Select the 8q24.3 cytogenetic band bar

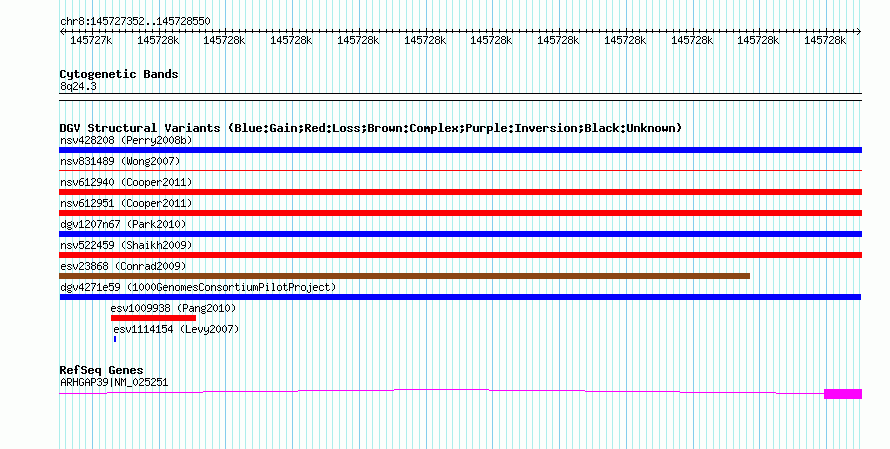(460, 97)
